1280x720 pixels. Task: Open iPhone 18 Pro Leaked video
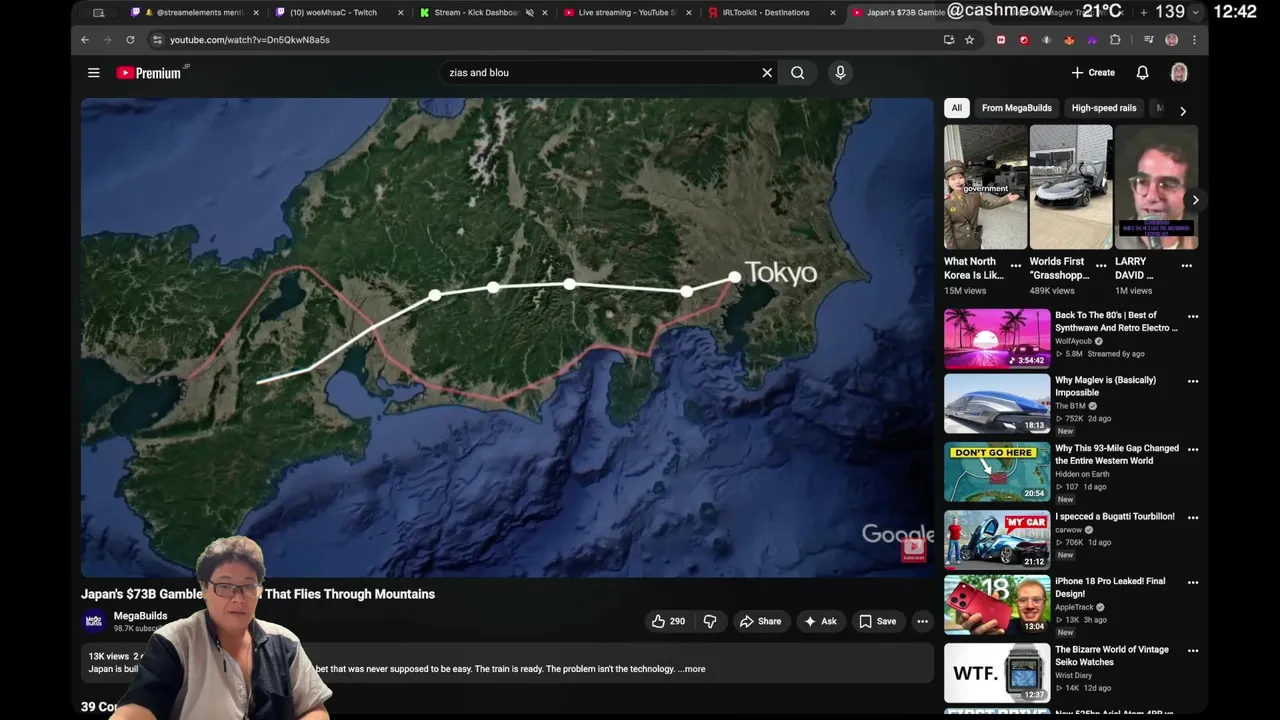pyautogui.click(x=1110, y=587)
